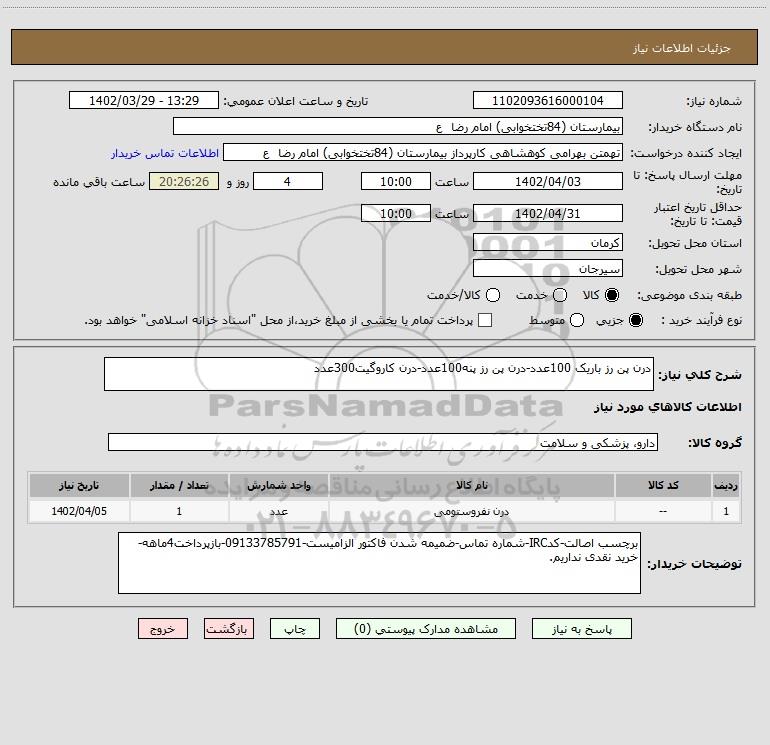770x745 pixels.
Task: Tick the اسناد خزانه اسلامی payment checkbox
Action: click(485, 320)
